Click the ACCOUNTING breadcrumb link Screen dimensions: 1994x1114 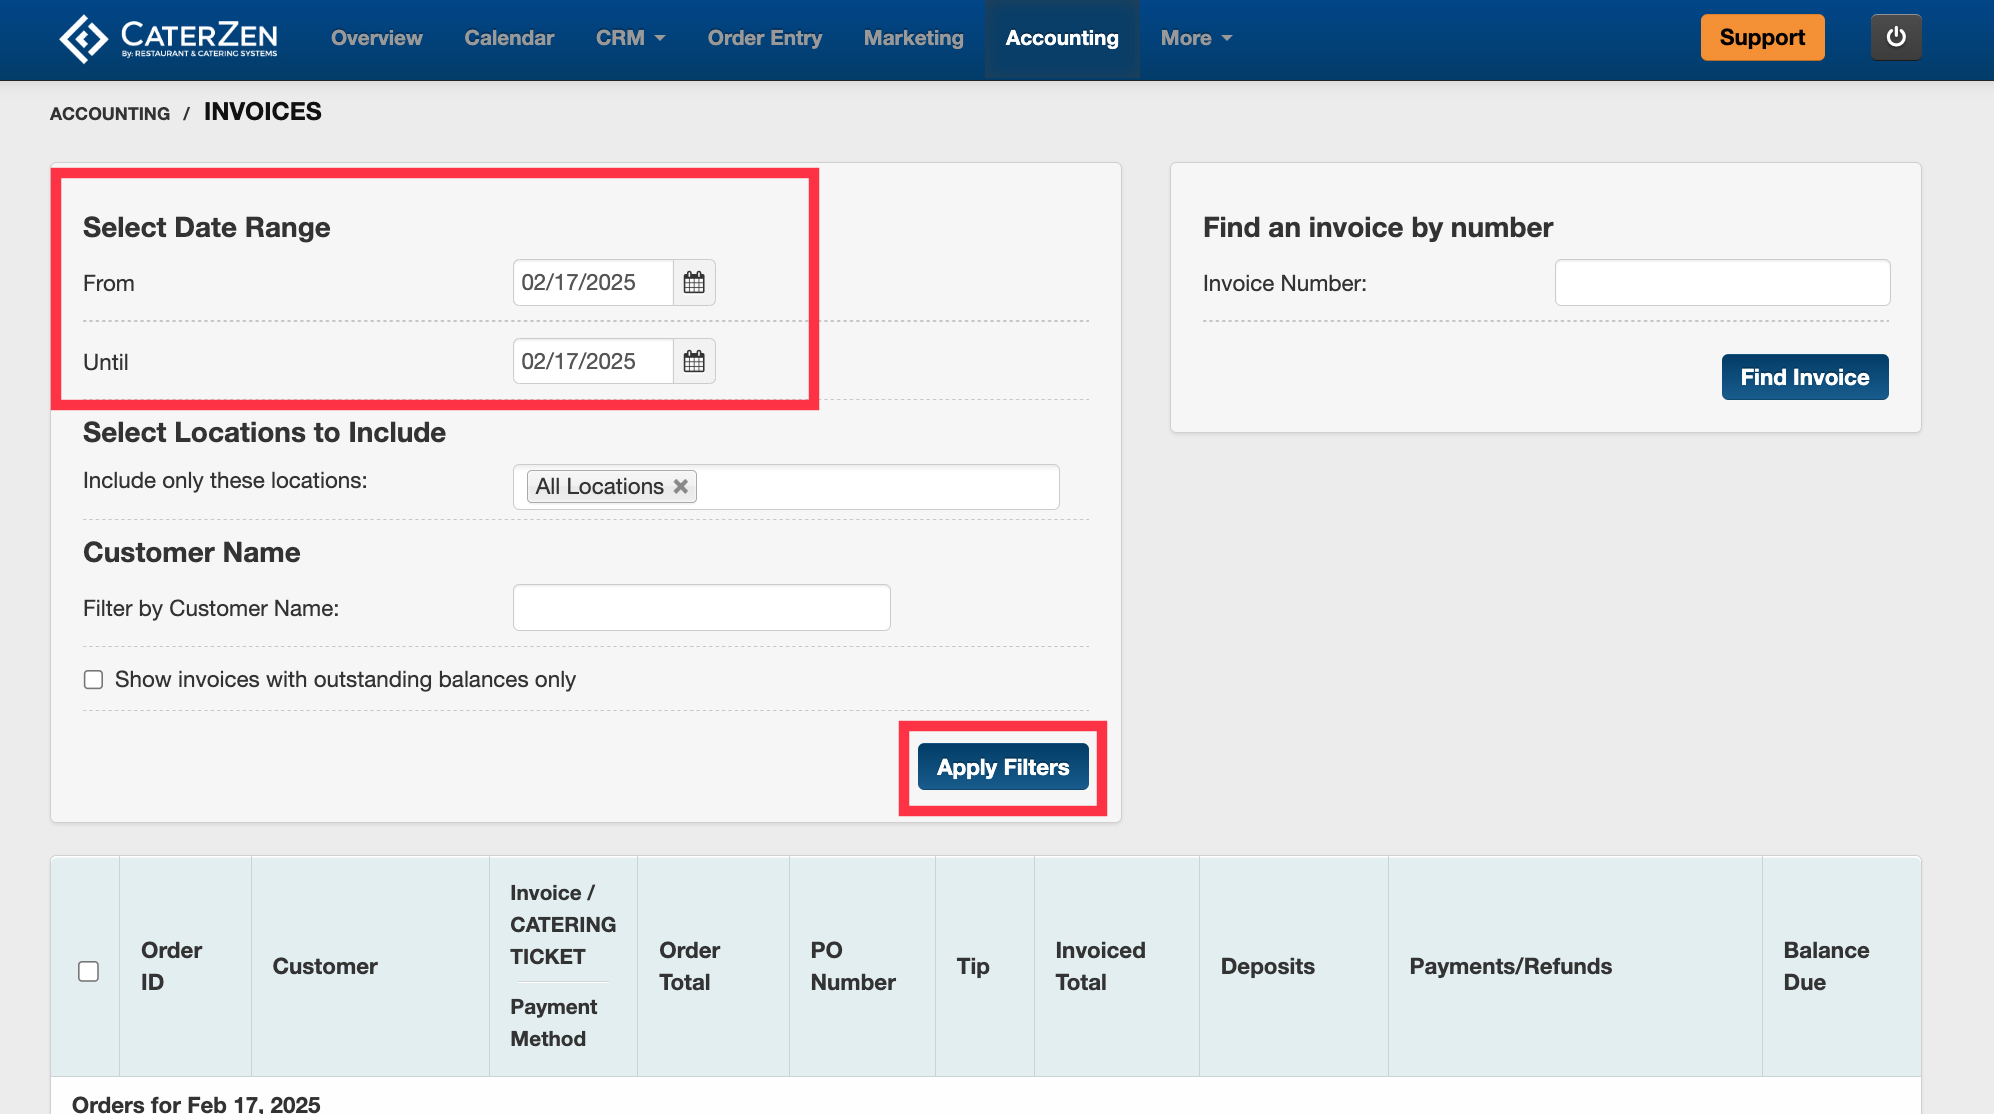point(110,114)
